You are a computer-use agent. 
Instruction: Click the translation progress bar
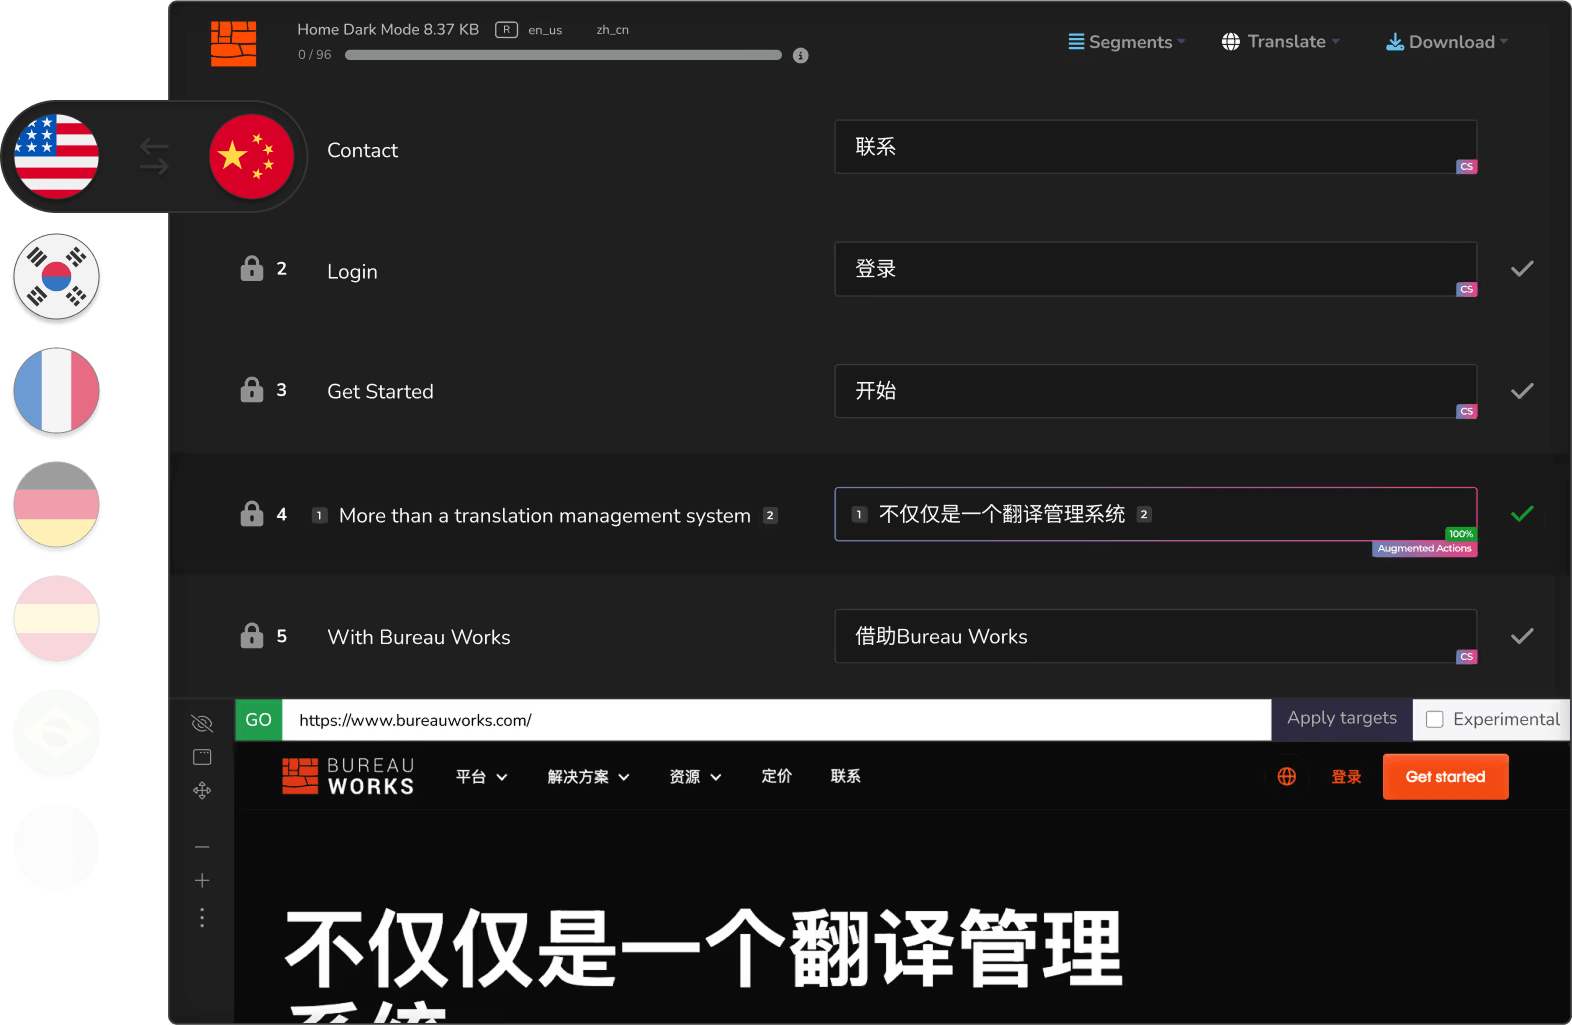[x=563, y=55]
